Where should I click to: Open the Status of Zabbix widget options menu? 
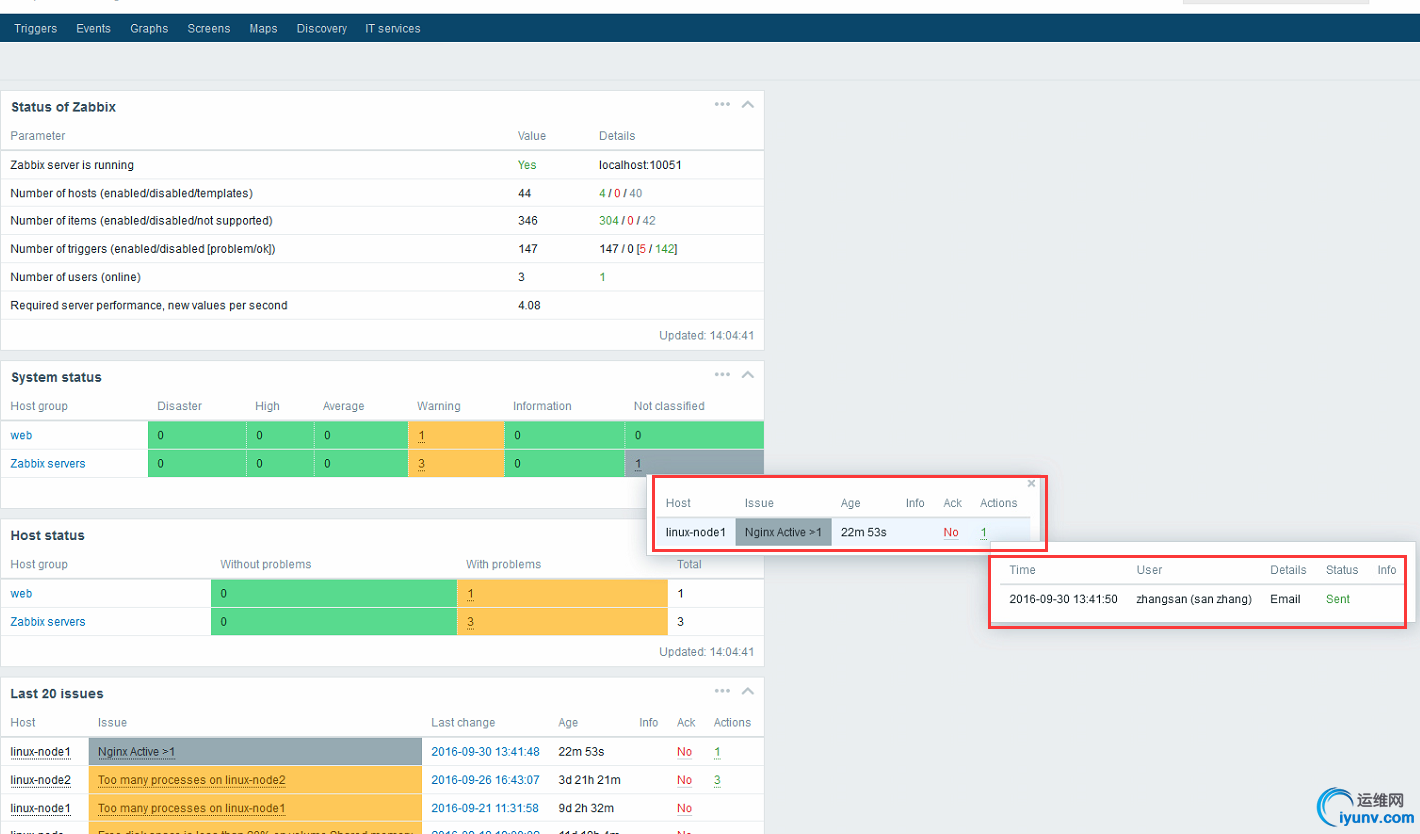point(722,104)
